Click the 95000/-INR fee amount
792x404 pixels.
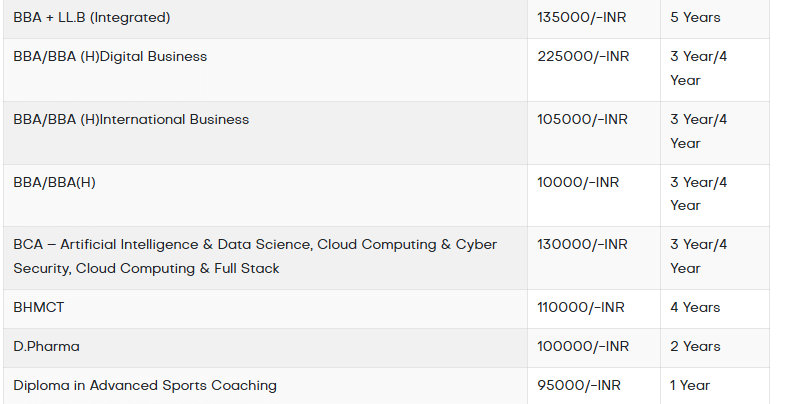tap(579, 386)
